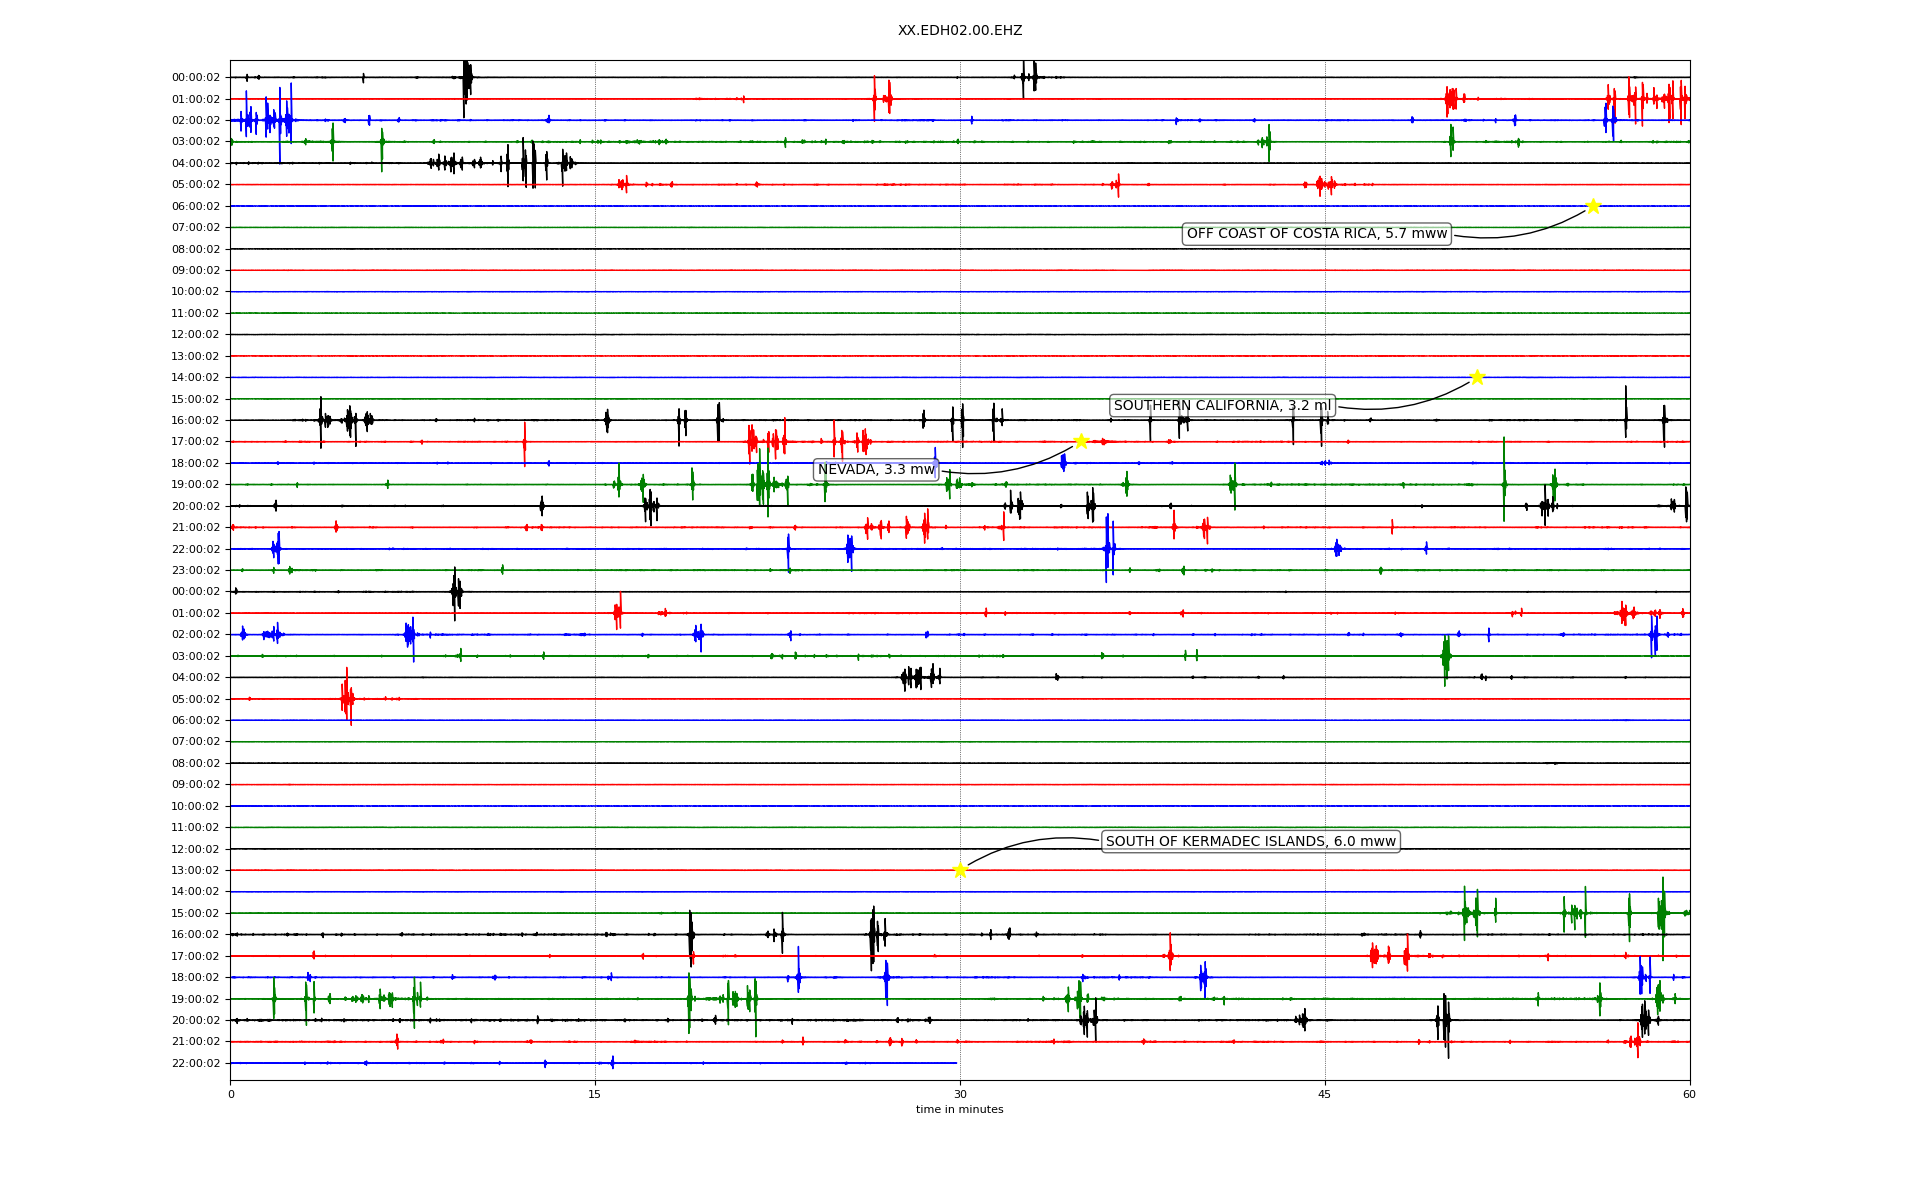This screenshot has height=1200, width=1920.
Task: Click the first 14:00:02 time label
Action: point(196,377)
